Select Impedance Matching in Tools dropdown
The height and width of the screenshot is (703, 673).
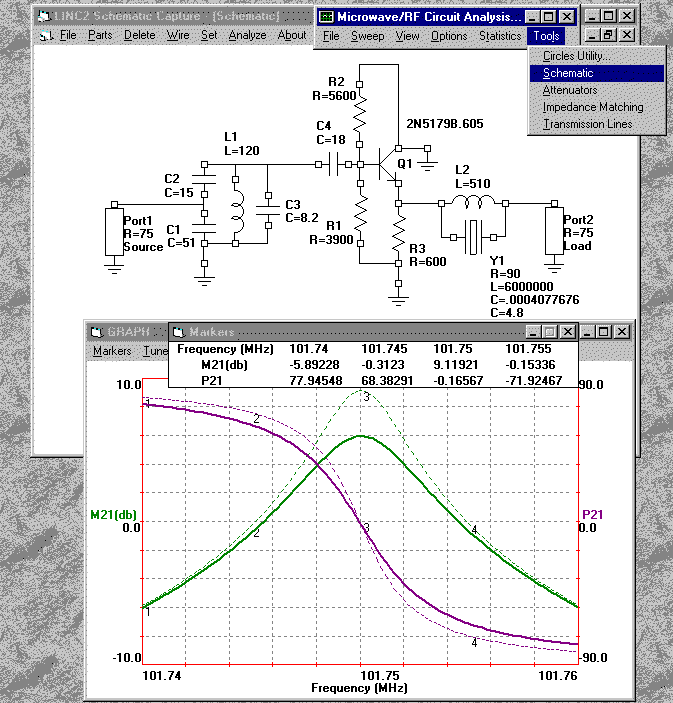coord(593,107)
